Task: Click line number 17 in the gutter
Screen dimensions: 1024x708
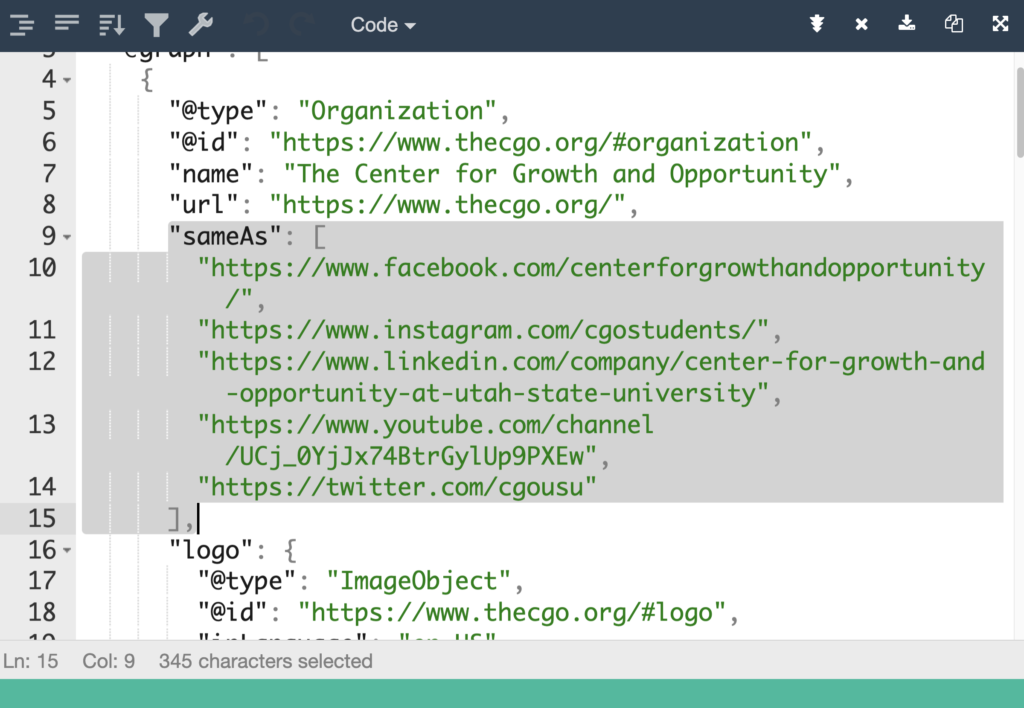Action: (x=42, y=581)
